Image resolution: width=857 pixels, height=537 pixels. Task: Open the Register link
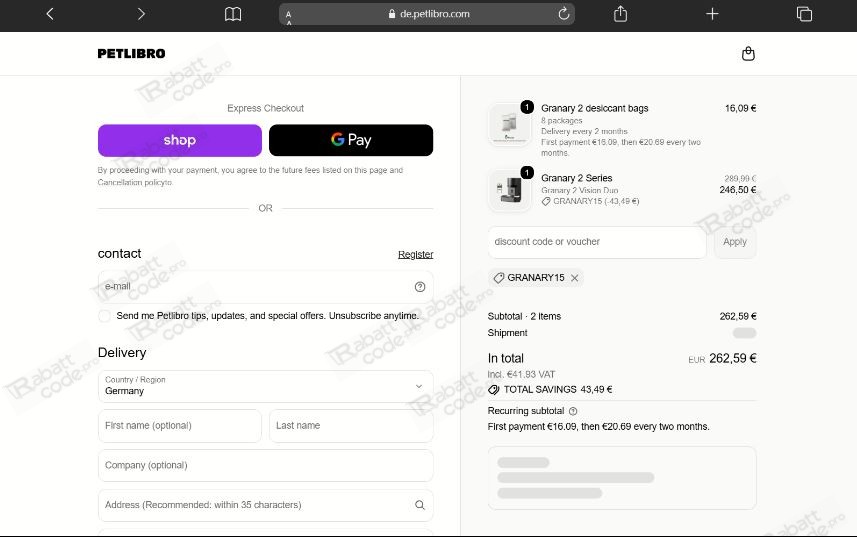[415, 255]
